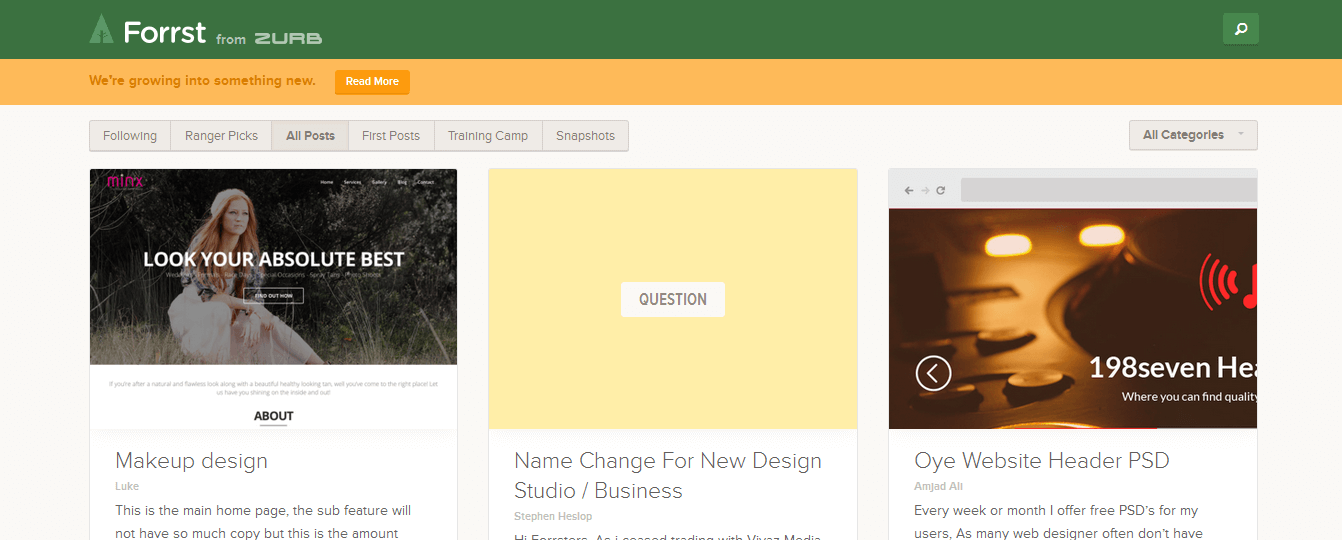
Task: Switch to the Ranger Picks tab
Action: click(x=221, y=136)
